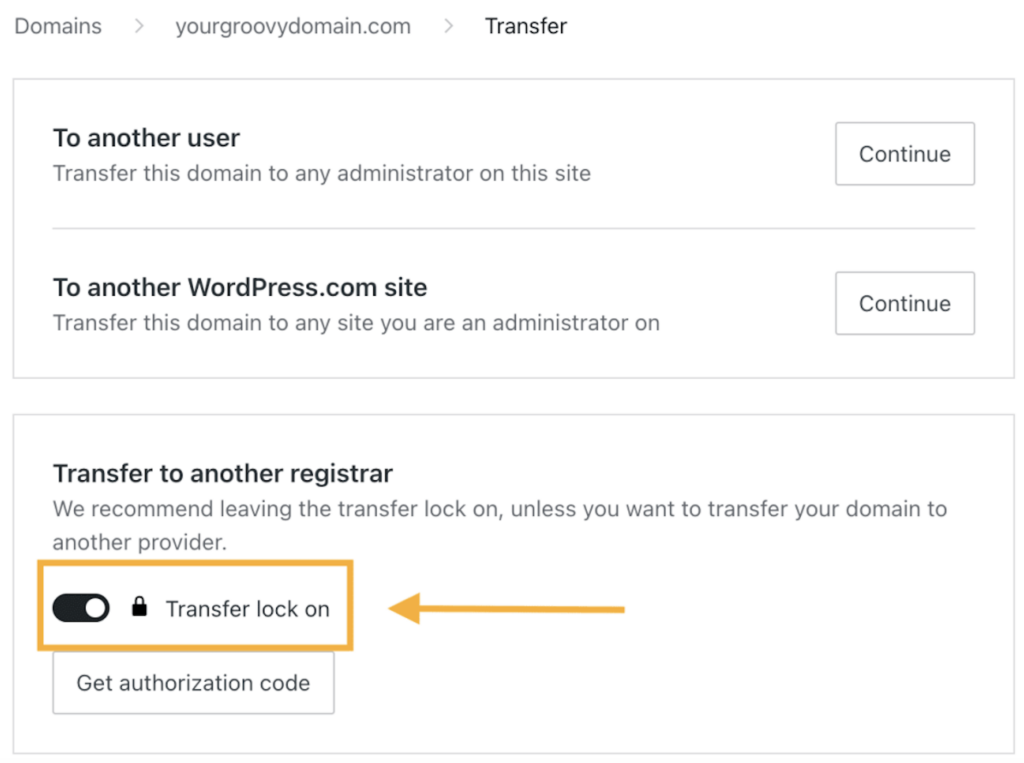Open the Domains breadcrumb link

pos(58,26)
